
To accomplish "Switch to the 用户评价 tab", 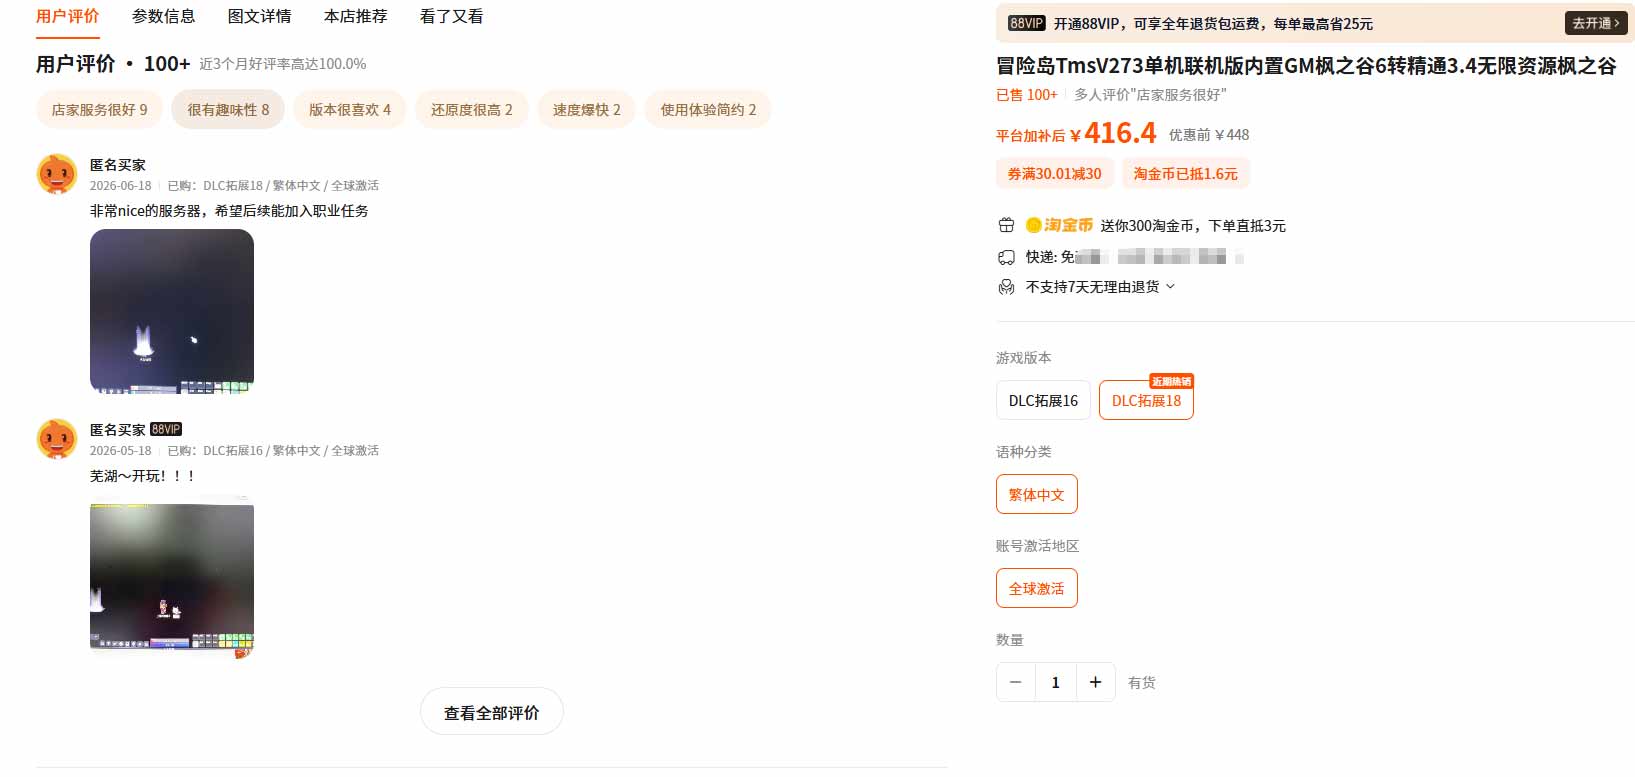I will coord(67,16).
